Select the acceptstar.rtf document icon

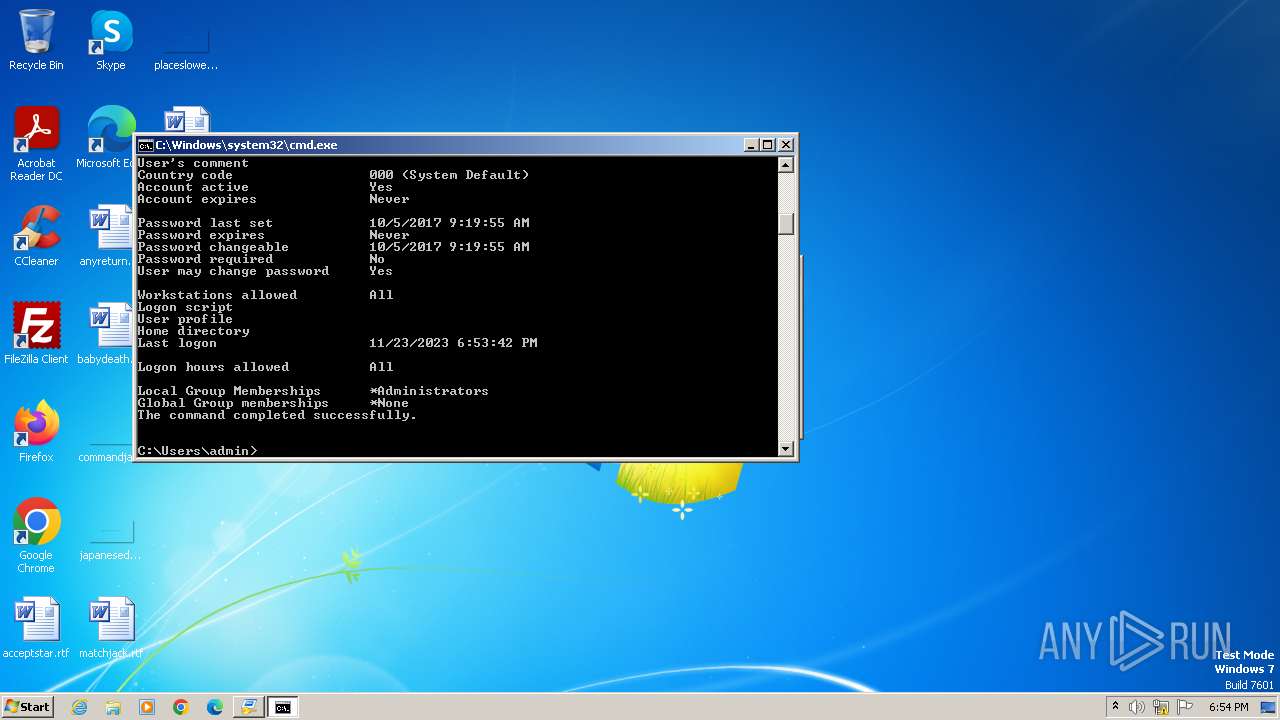(x=36, y=629)
